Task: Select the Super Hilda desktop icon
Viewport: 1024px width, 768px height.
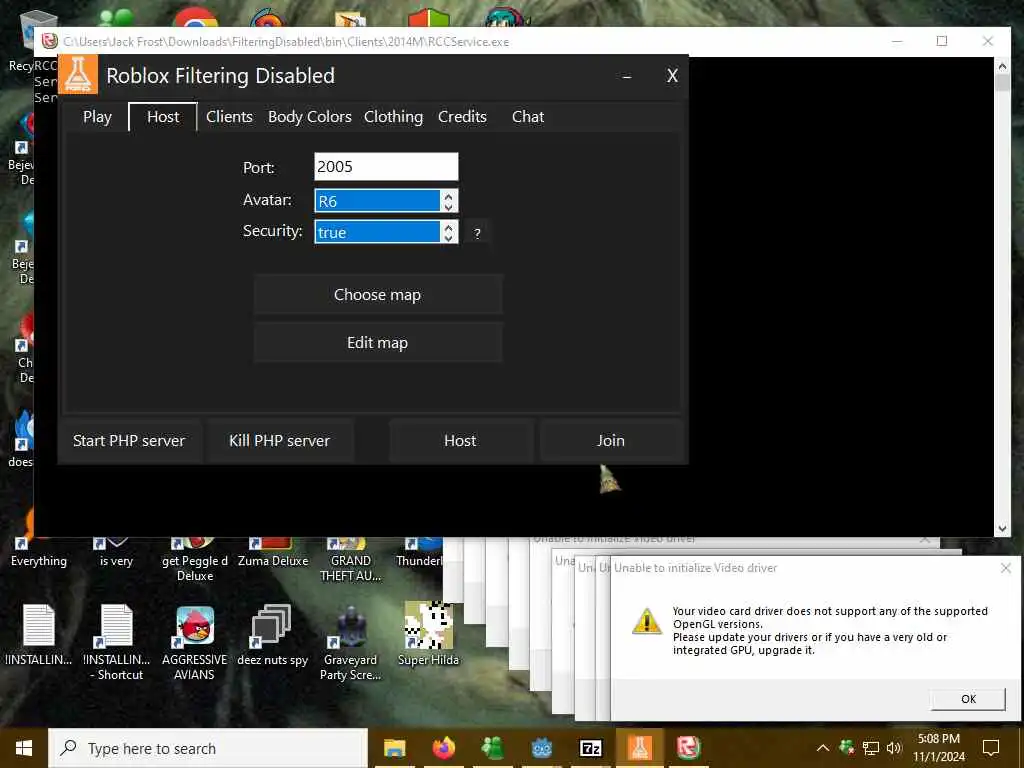Action: click(x=428, y=634)
